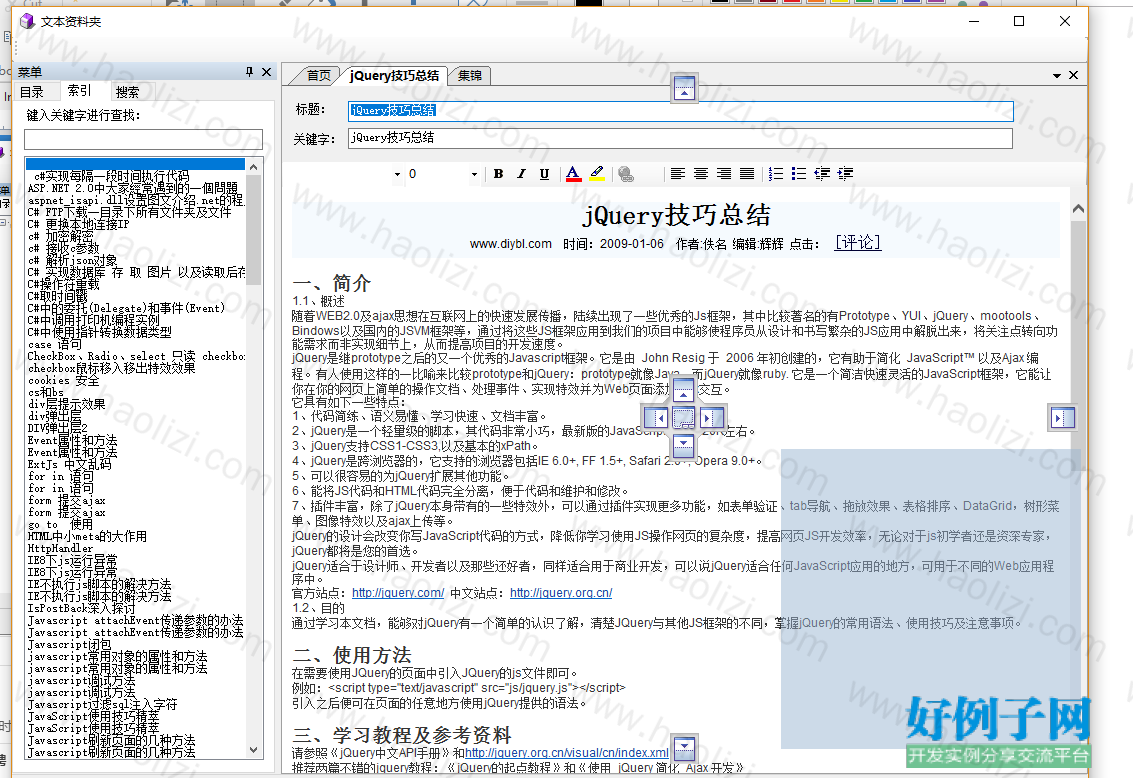Select the Javascript过滤sql注入字符 entry
This screenshot has height=778, width=1133.
(x=102, y=704)
